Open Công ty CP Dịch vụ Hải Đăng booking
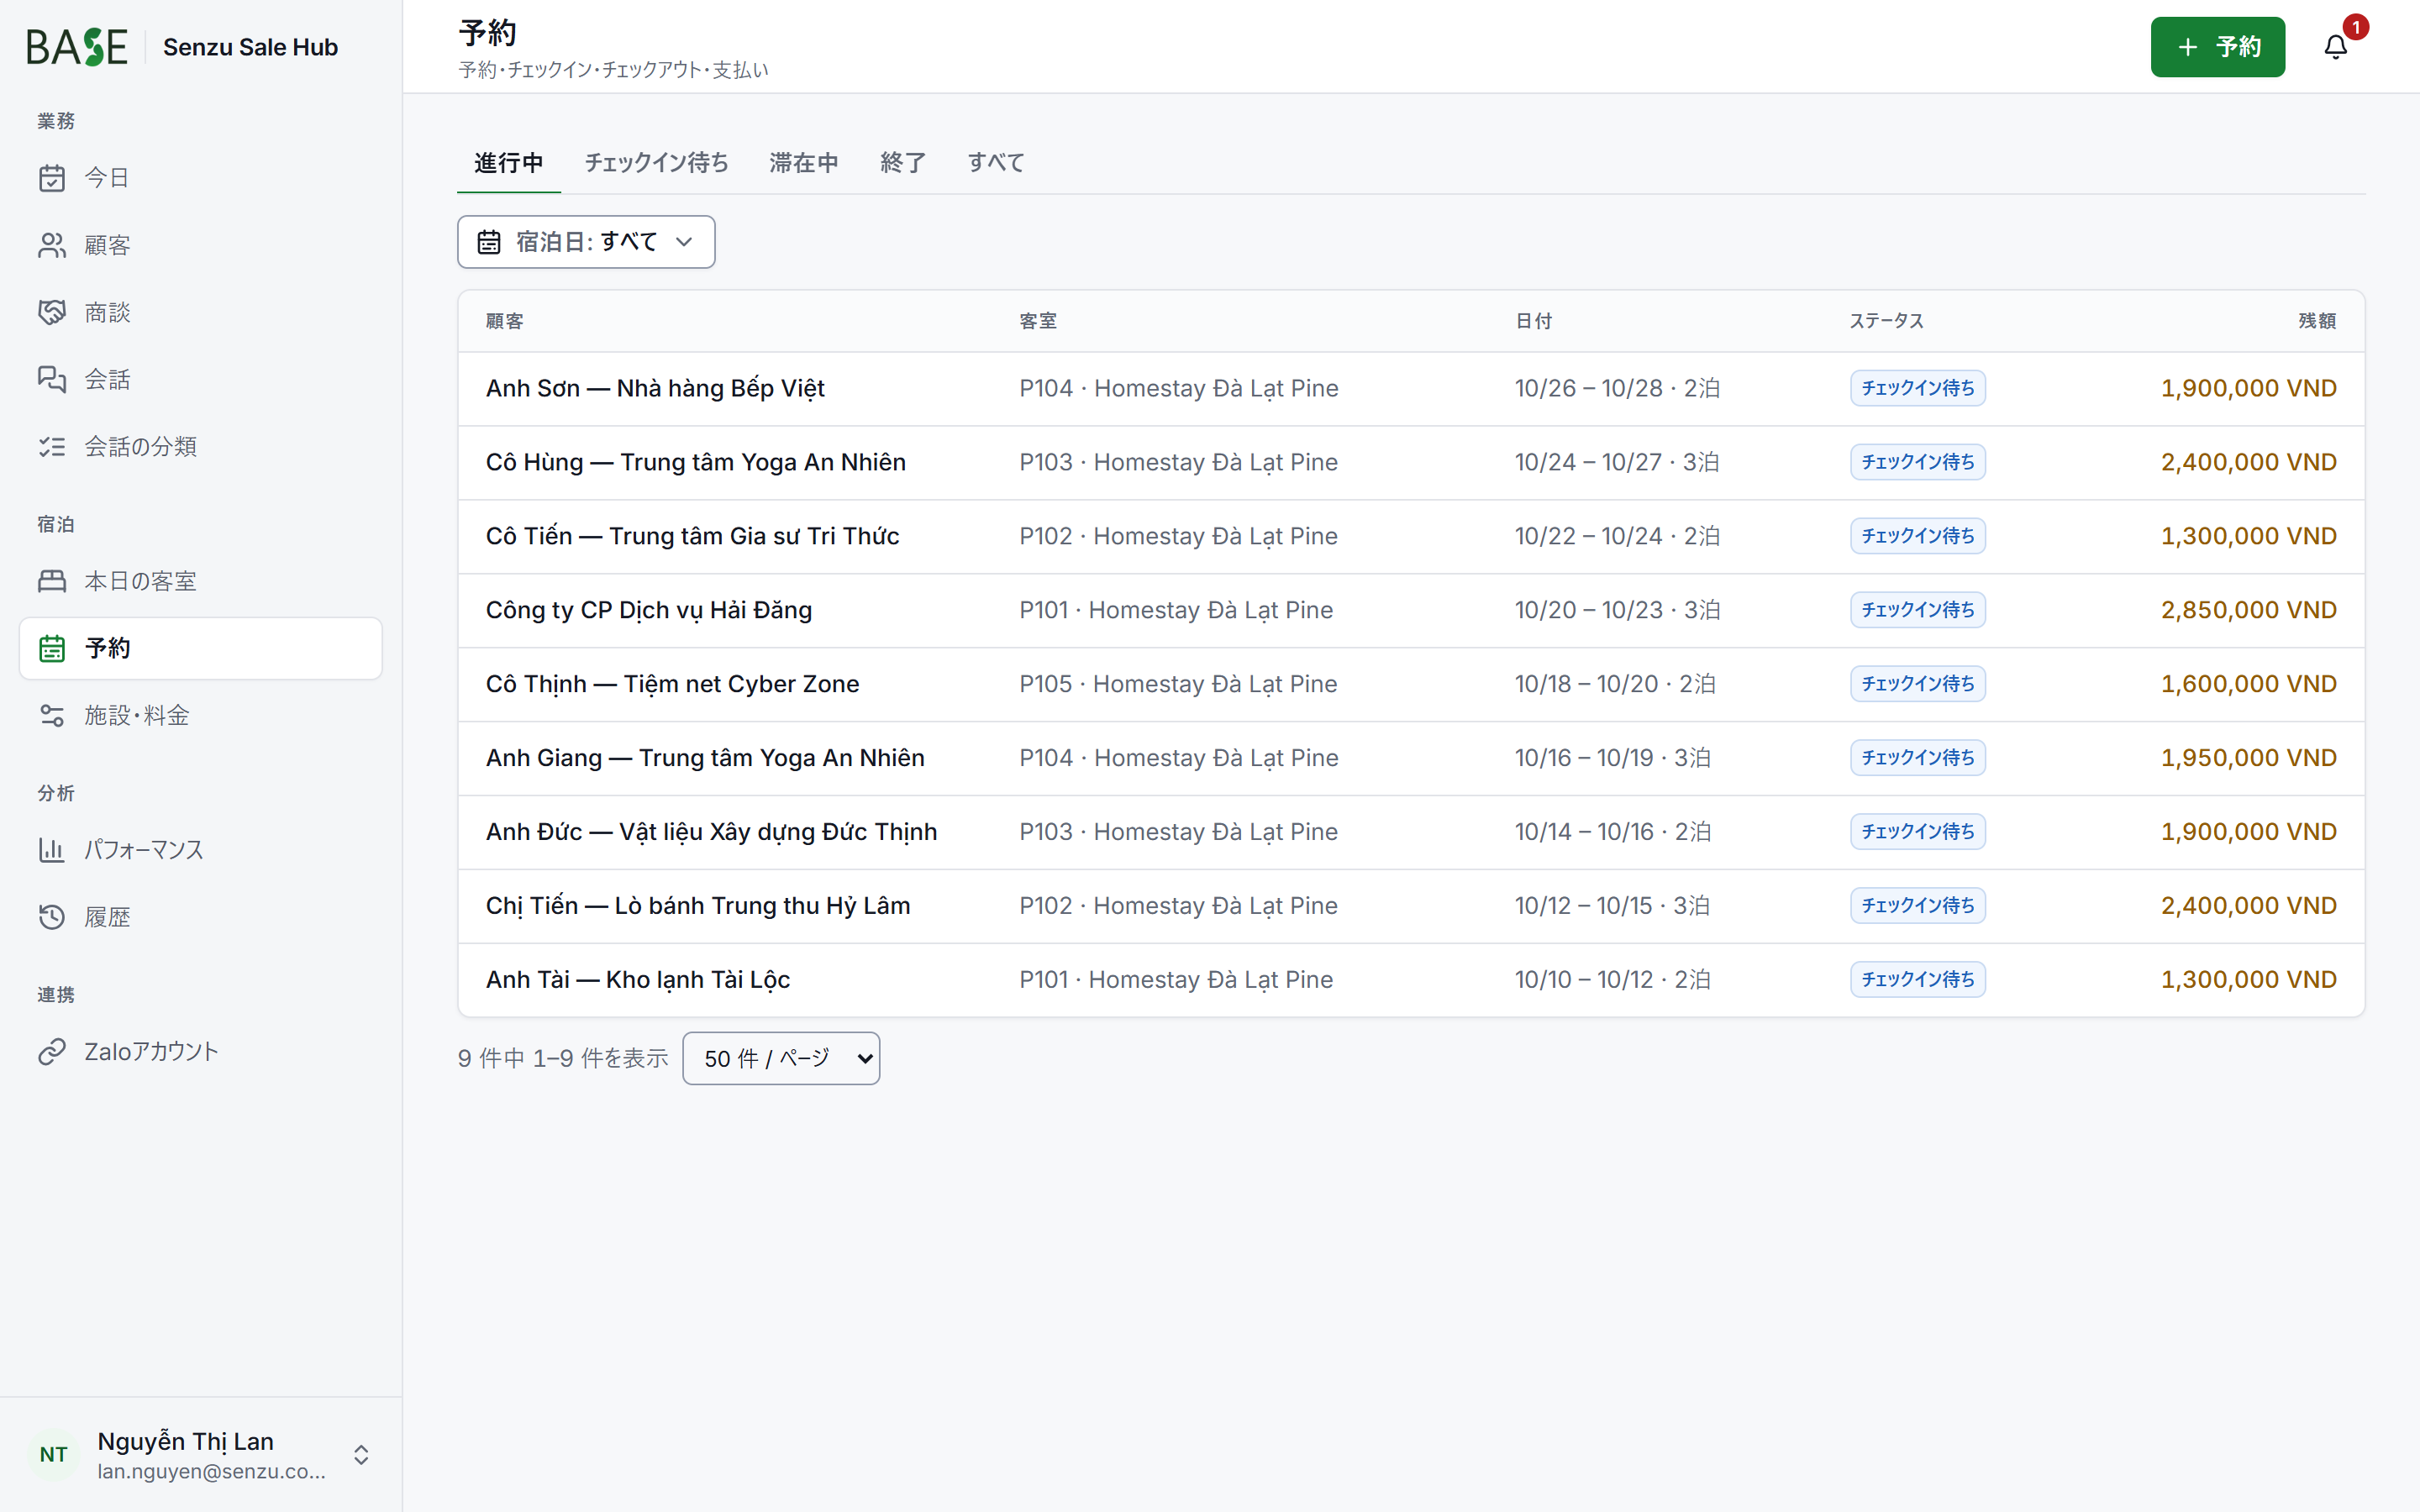 [1411, 610]
